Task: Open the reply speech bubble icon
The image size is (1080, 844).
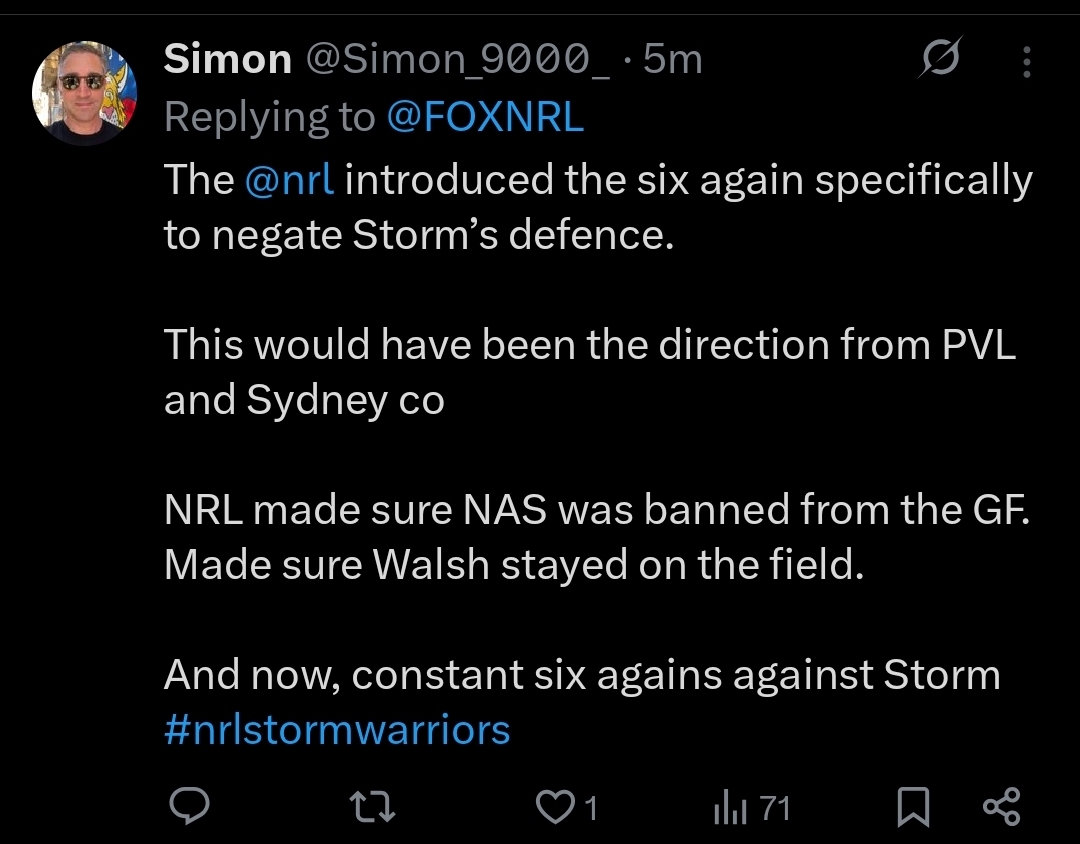Action: tap(189, 805)
